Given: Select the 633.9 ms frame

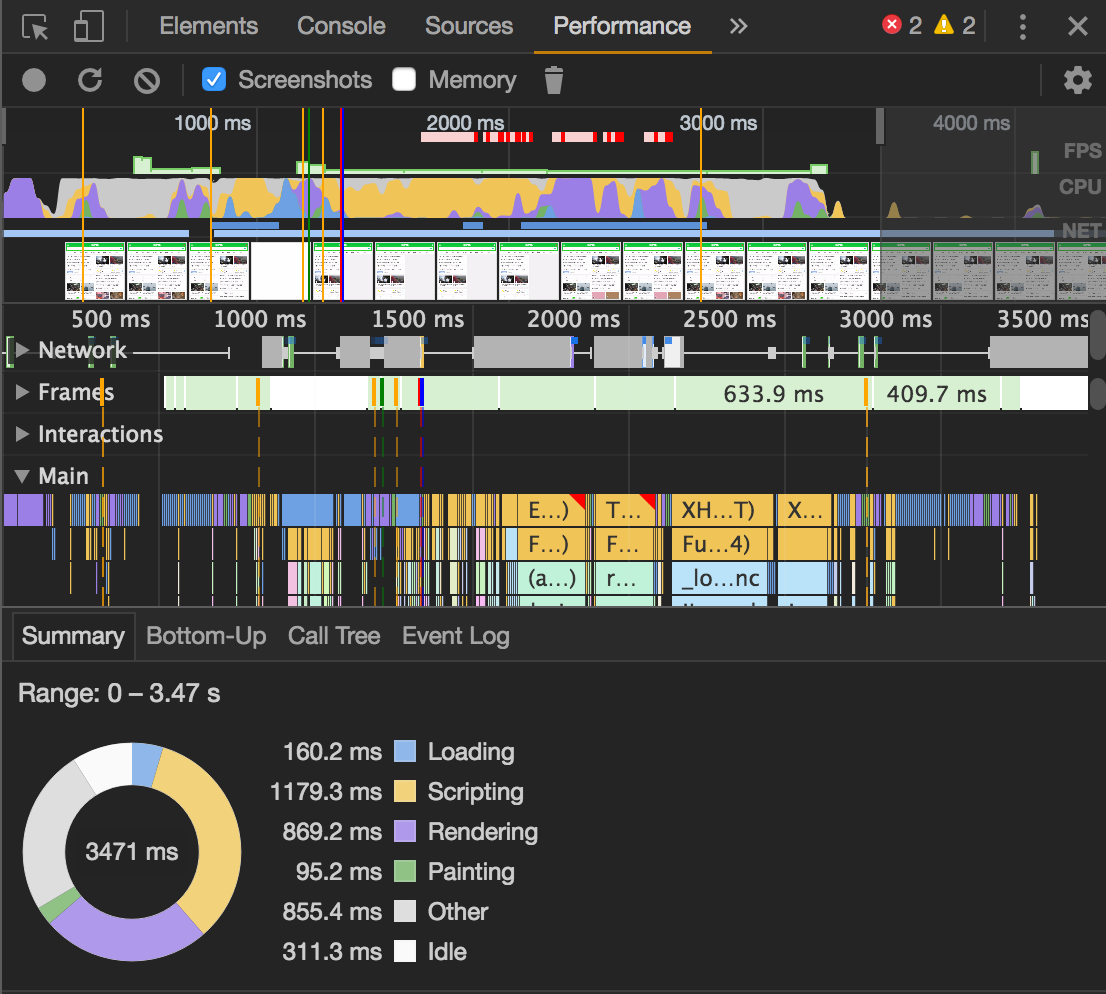Looking at the screenshot, I should point(772,394).
